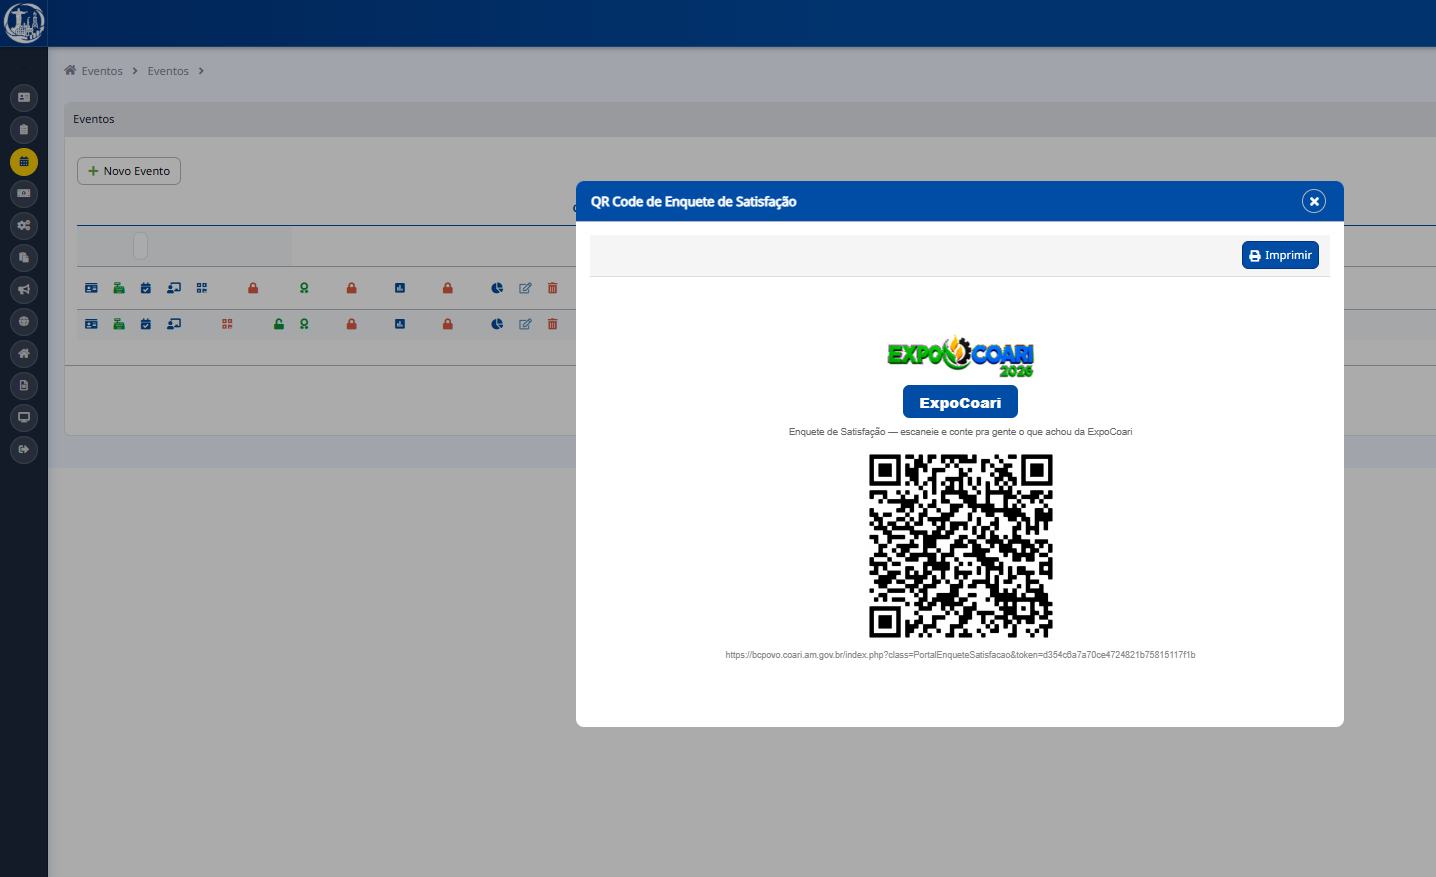Screen dimensions: 1436x877
Task: Click the Novo Evento button
Action: point(129,171)
